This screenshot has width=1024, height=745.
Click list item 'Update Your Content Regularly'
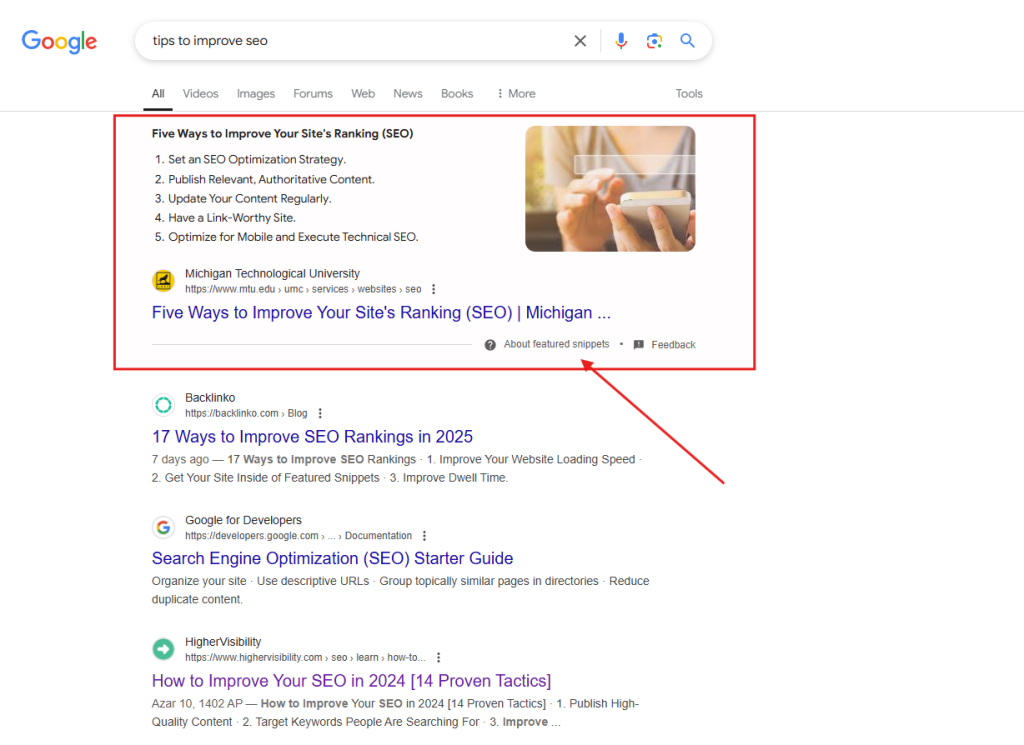[250, 198]
